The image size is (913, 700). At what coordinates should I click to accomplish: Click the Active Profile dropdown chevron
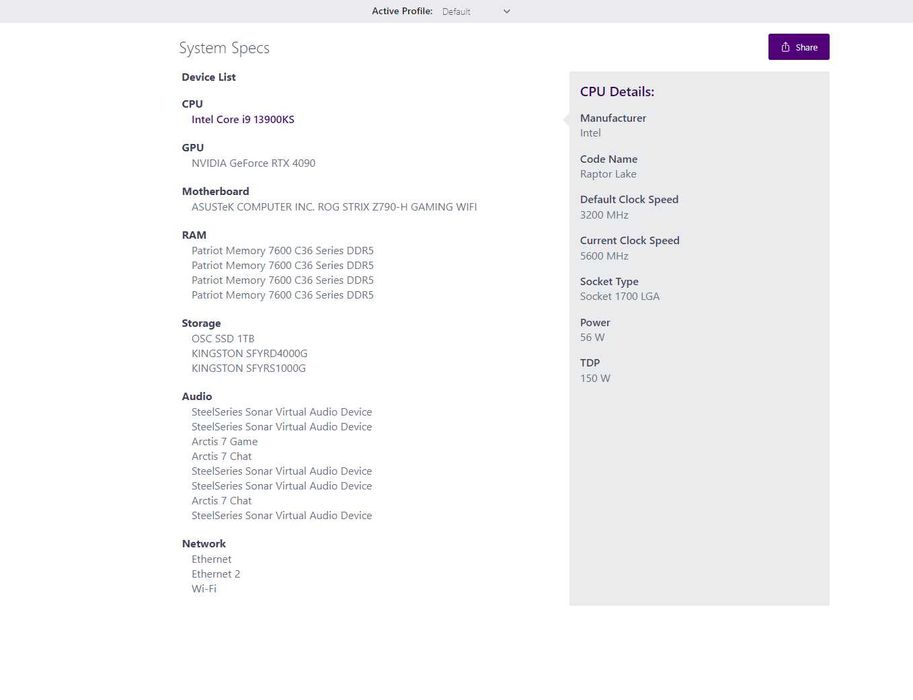(507, 11)
